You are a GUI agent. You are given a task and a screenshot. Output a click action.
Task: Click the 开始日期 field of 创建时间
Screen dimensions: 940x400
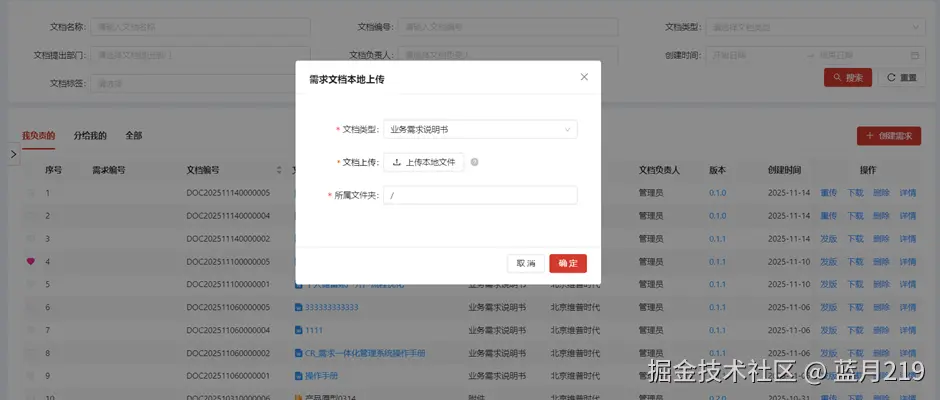[755, 55]
